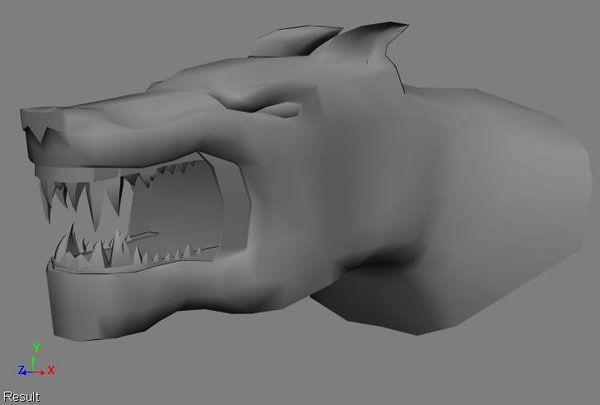Screen dimensions: 600x405
Task: Click the wolf model's eye socket
Action: click(x=281, y=109)
